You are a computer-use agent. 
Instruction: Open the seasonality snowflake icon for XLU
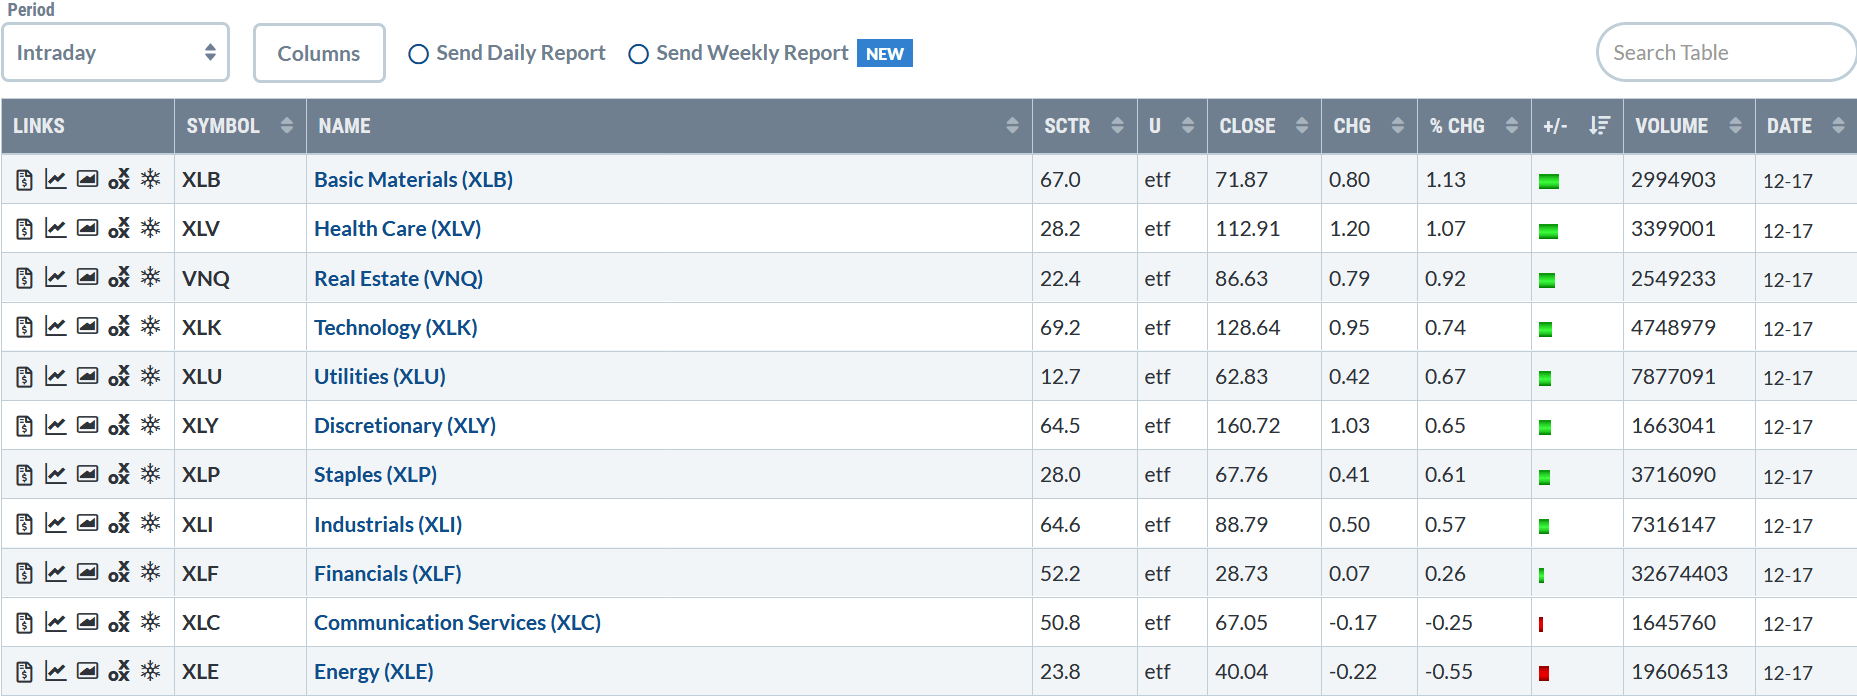tap(151, 376)
